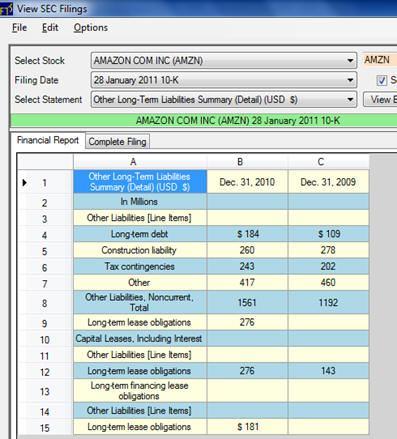Image resolution: width=397 pixels, height=439 pixels.
Task: Expand the Select Stock dropdown
Action: pos(350,61)
